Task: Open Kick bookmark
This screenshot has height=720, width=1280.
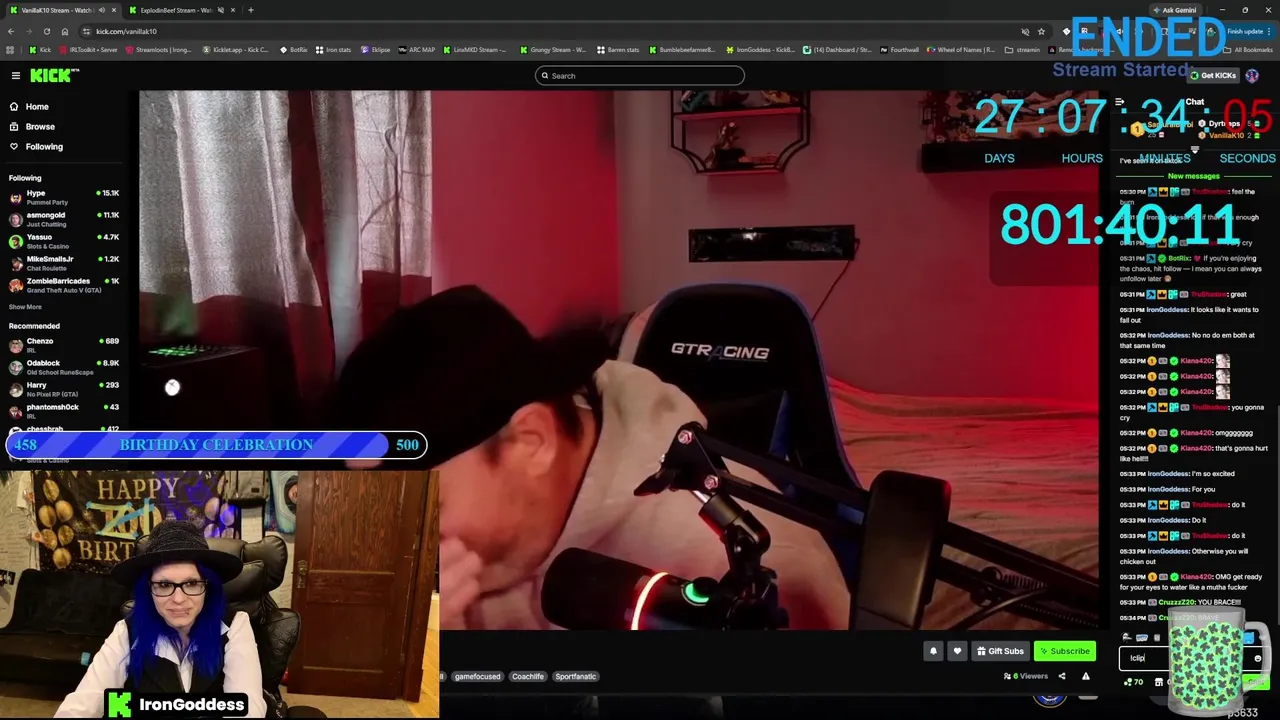Action: click(40, 50)
